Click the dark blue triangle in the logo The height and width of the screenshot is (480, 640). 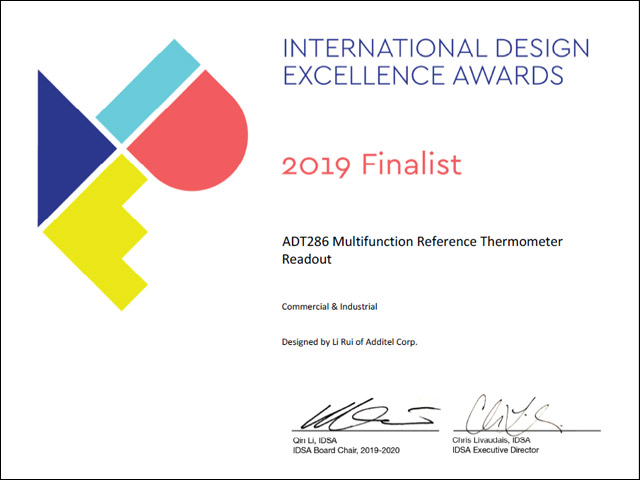(x=62, y=147)
